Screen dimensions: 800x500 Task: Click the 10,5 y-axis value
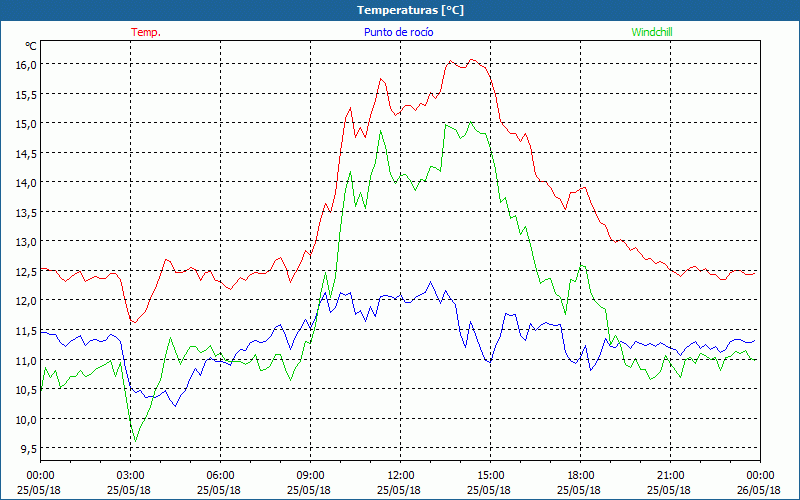pos(26,389)
